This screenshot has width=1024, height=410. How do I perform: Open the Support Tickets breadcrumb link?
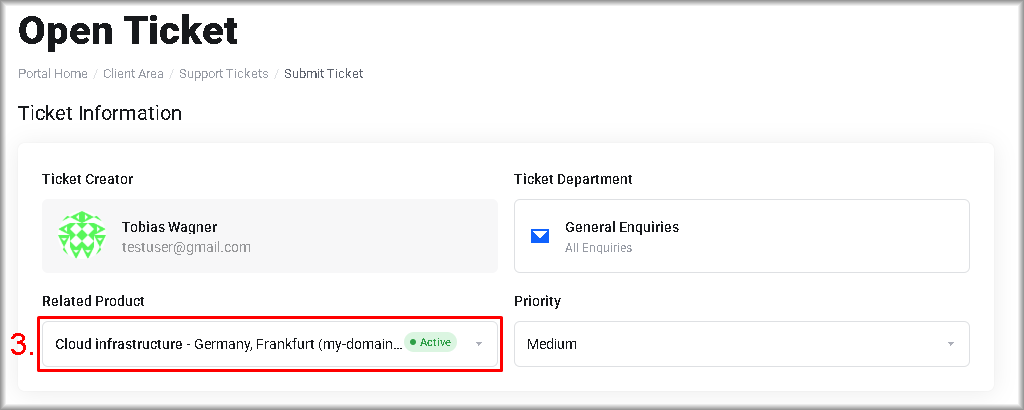(x=223, y=74)
